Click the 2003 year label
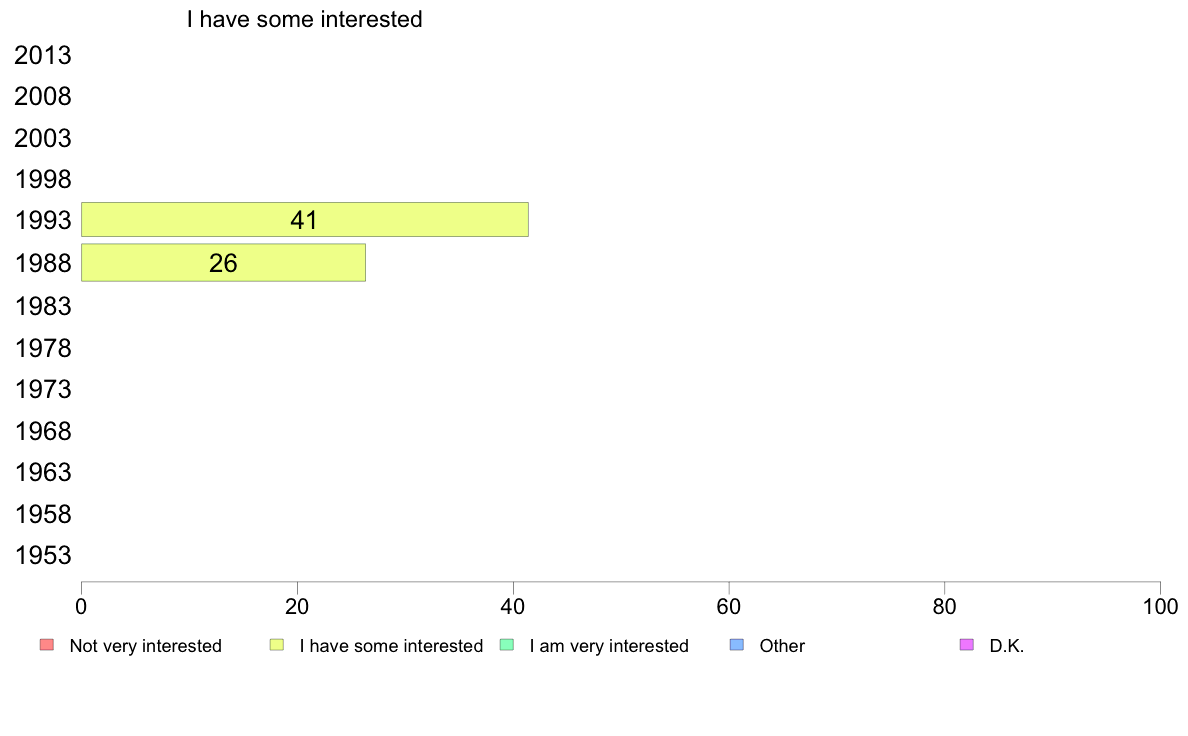 pyautogui.click(x=43, y=139)
